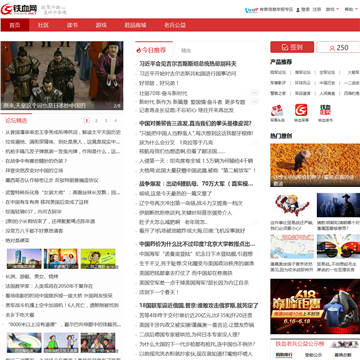The image size is (360, 360).
Task: Click the red tag beside 壮丽70年 headline
Action: (x=254, y=93)
